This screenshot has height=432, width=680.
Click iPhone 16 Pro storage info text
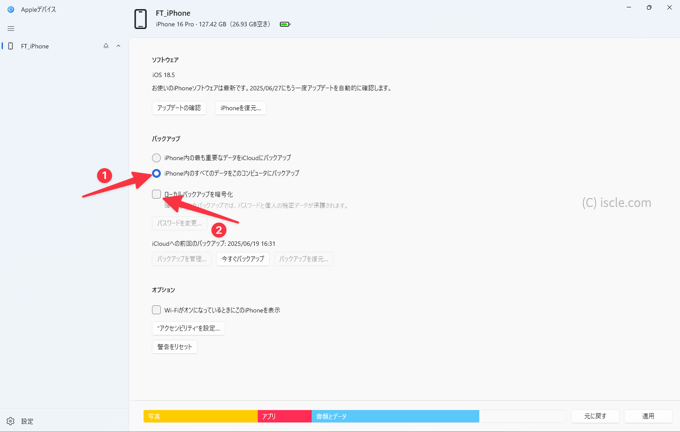pyautogui.click(x=213, y=24)
